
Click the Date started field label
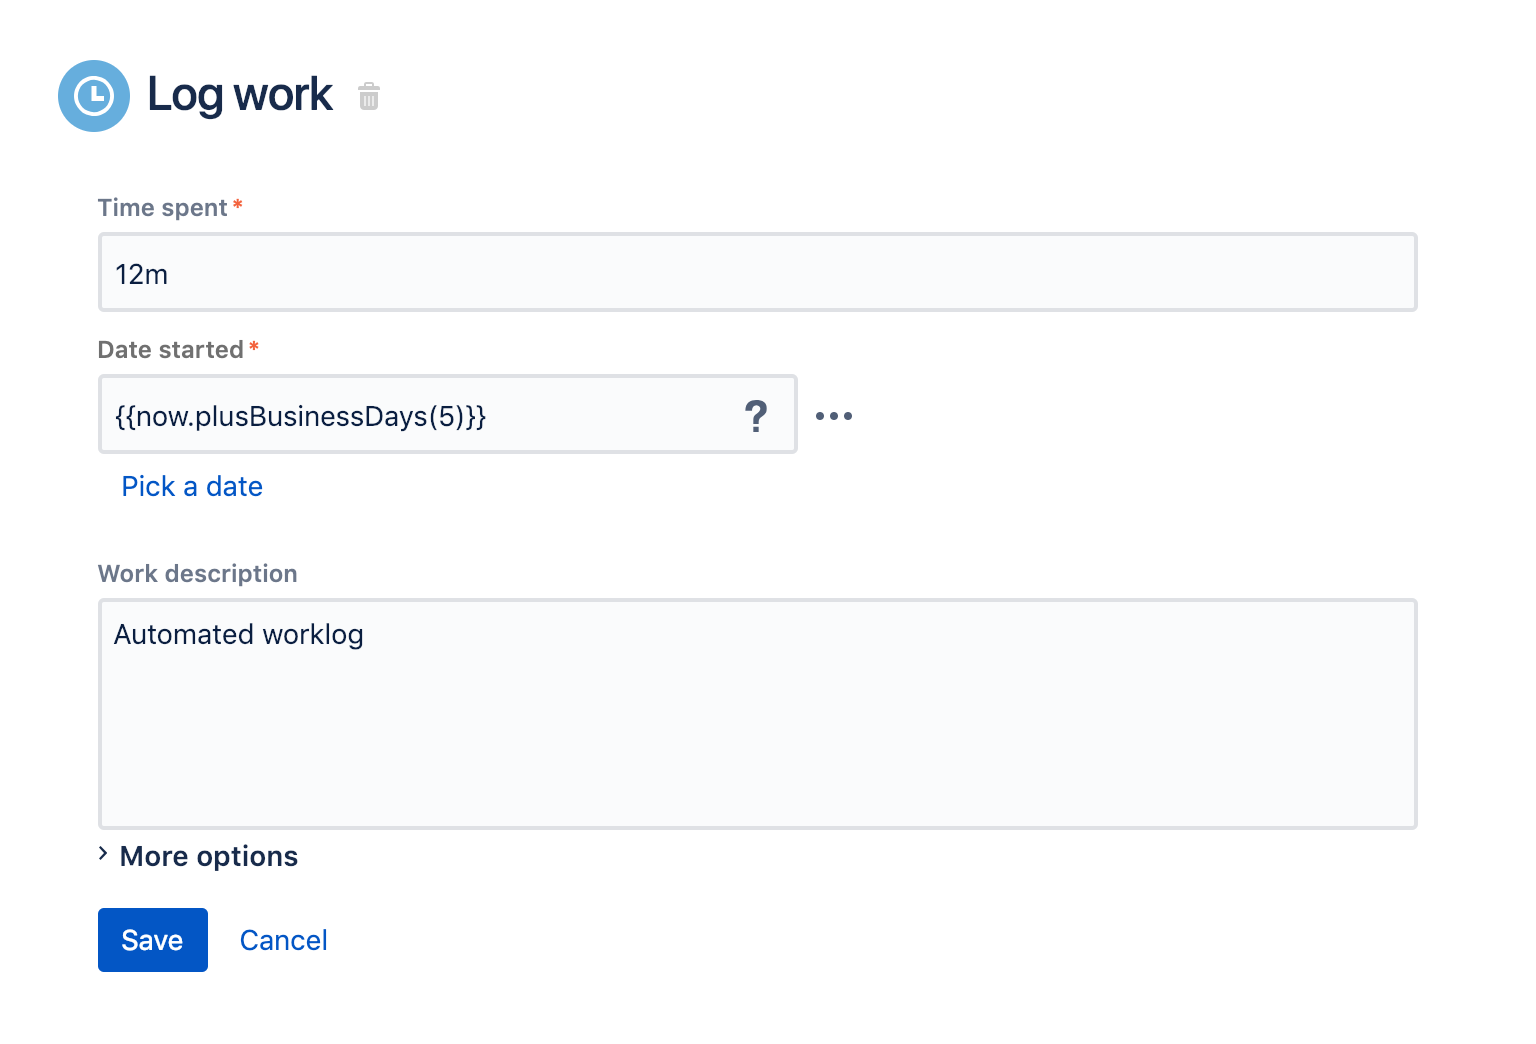[171, 350]
